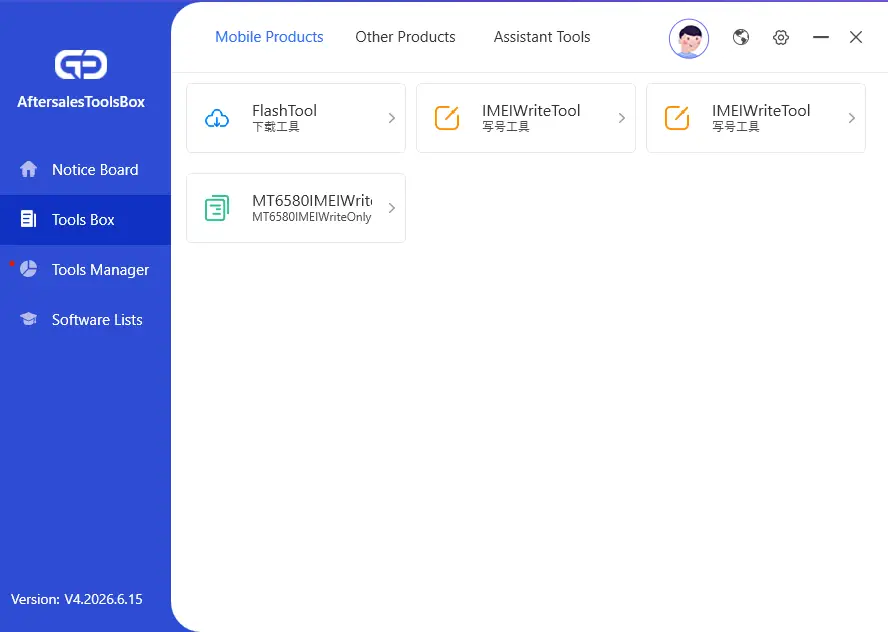Minimize the AftersalesToolsBox window
888x632 pixels.
[821, 37]
